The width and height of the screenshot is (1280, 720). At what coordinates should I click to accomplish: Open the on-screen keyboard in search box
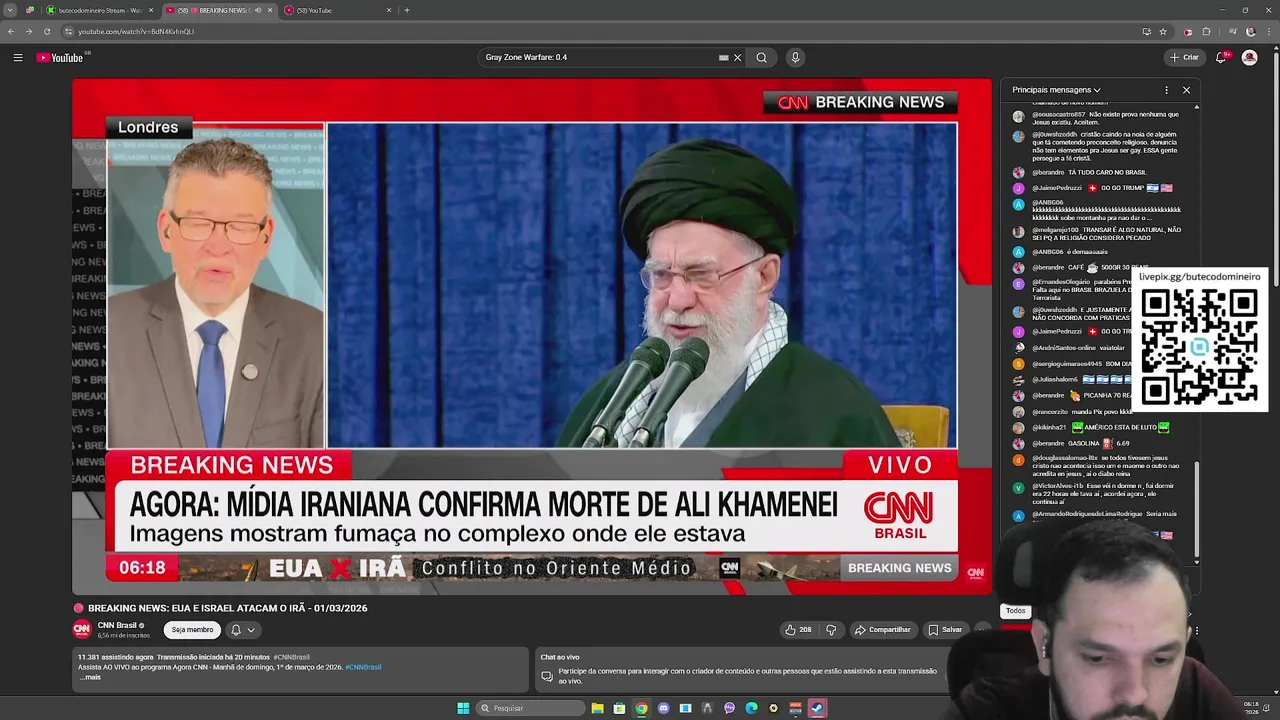724,57
